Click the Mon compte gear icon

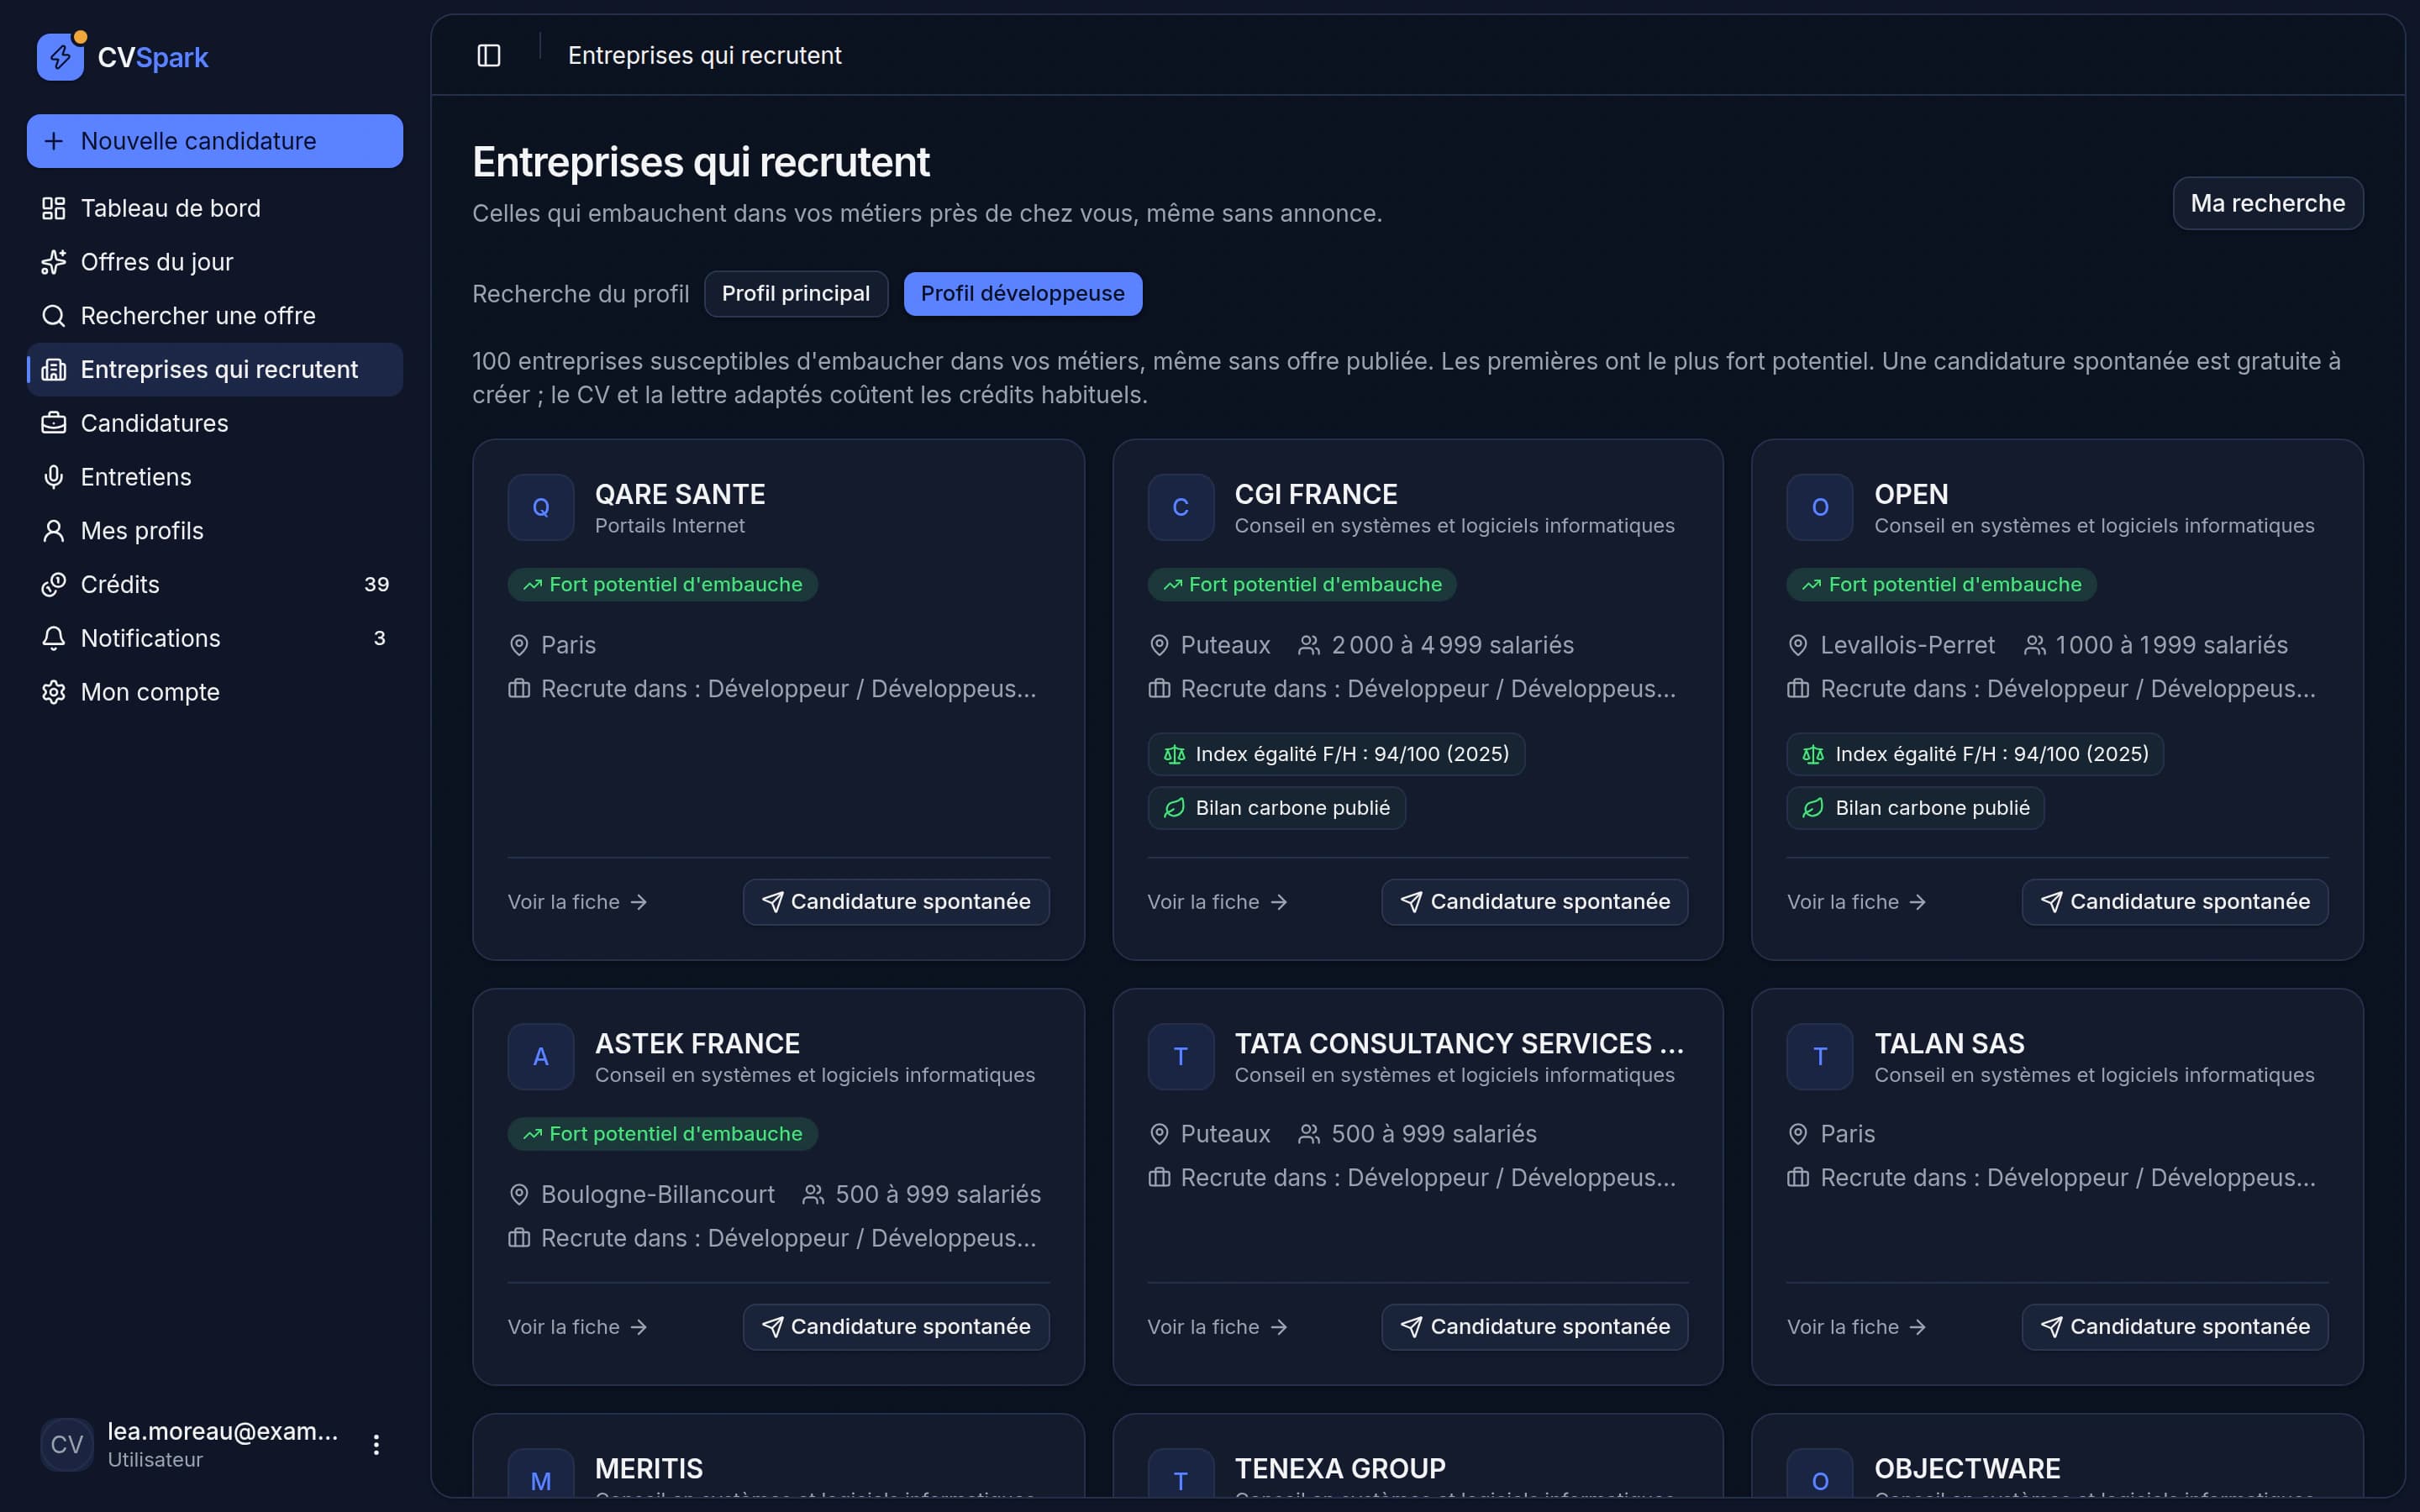53,692
